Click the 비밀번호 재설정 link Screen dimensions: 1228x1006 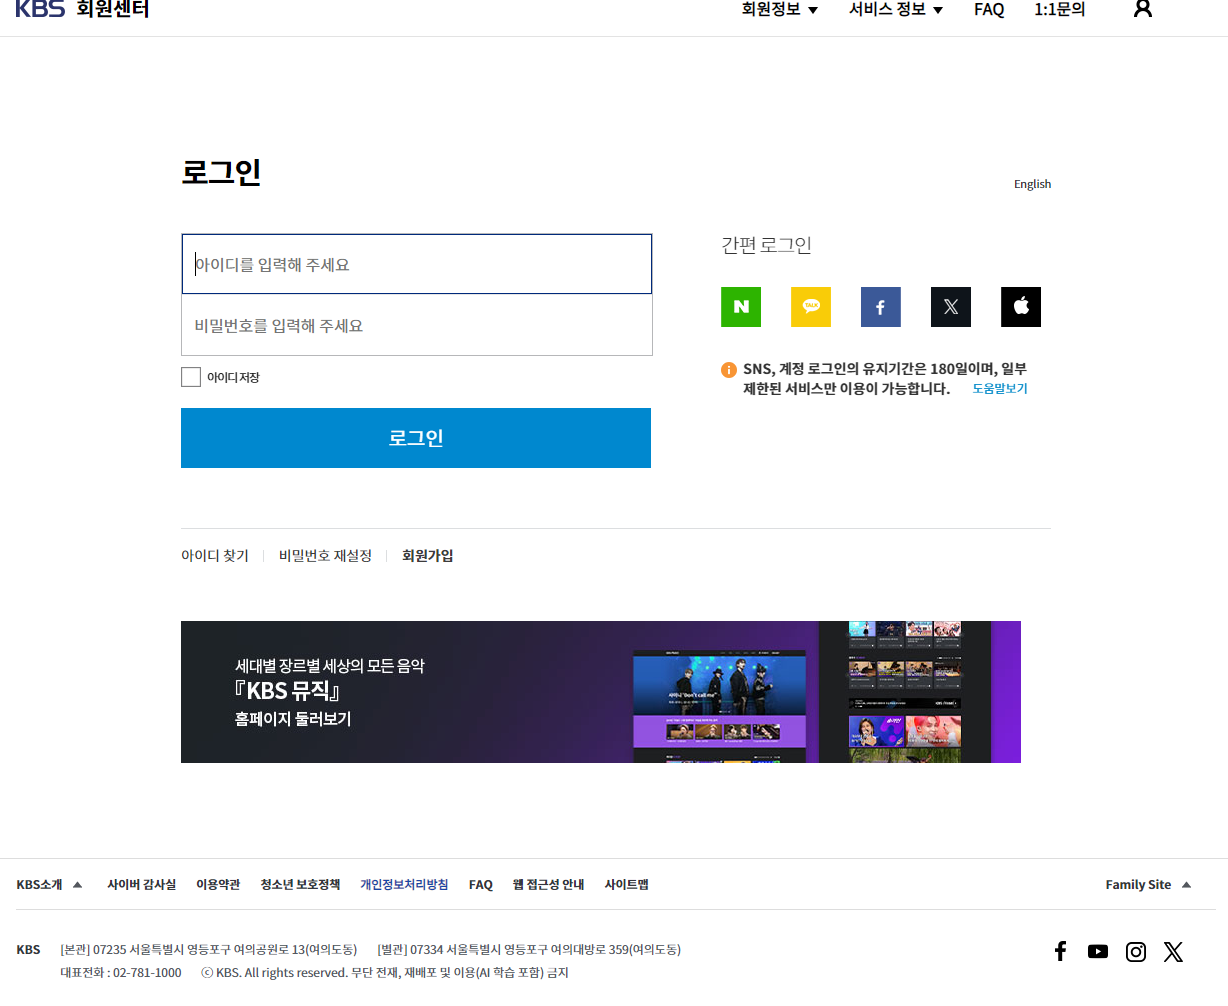[x=325, y=556]
